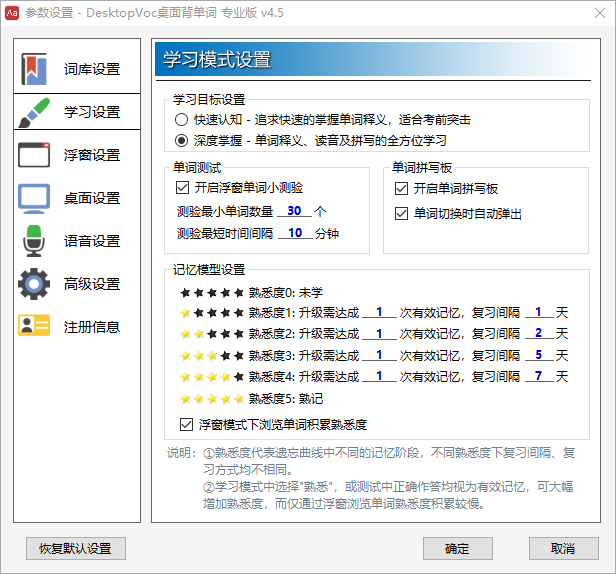Edit 熟悉度4 review interval value 7
This screenshot has width=616, height=574.
click(539, 376)
